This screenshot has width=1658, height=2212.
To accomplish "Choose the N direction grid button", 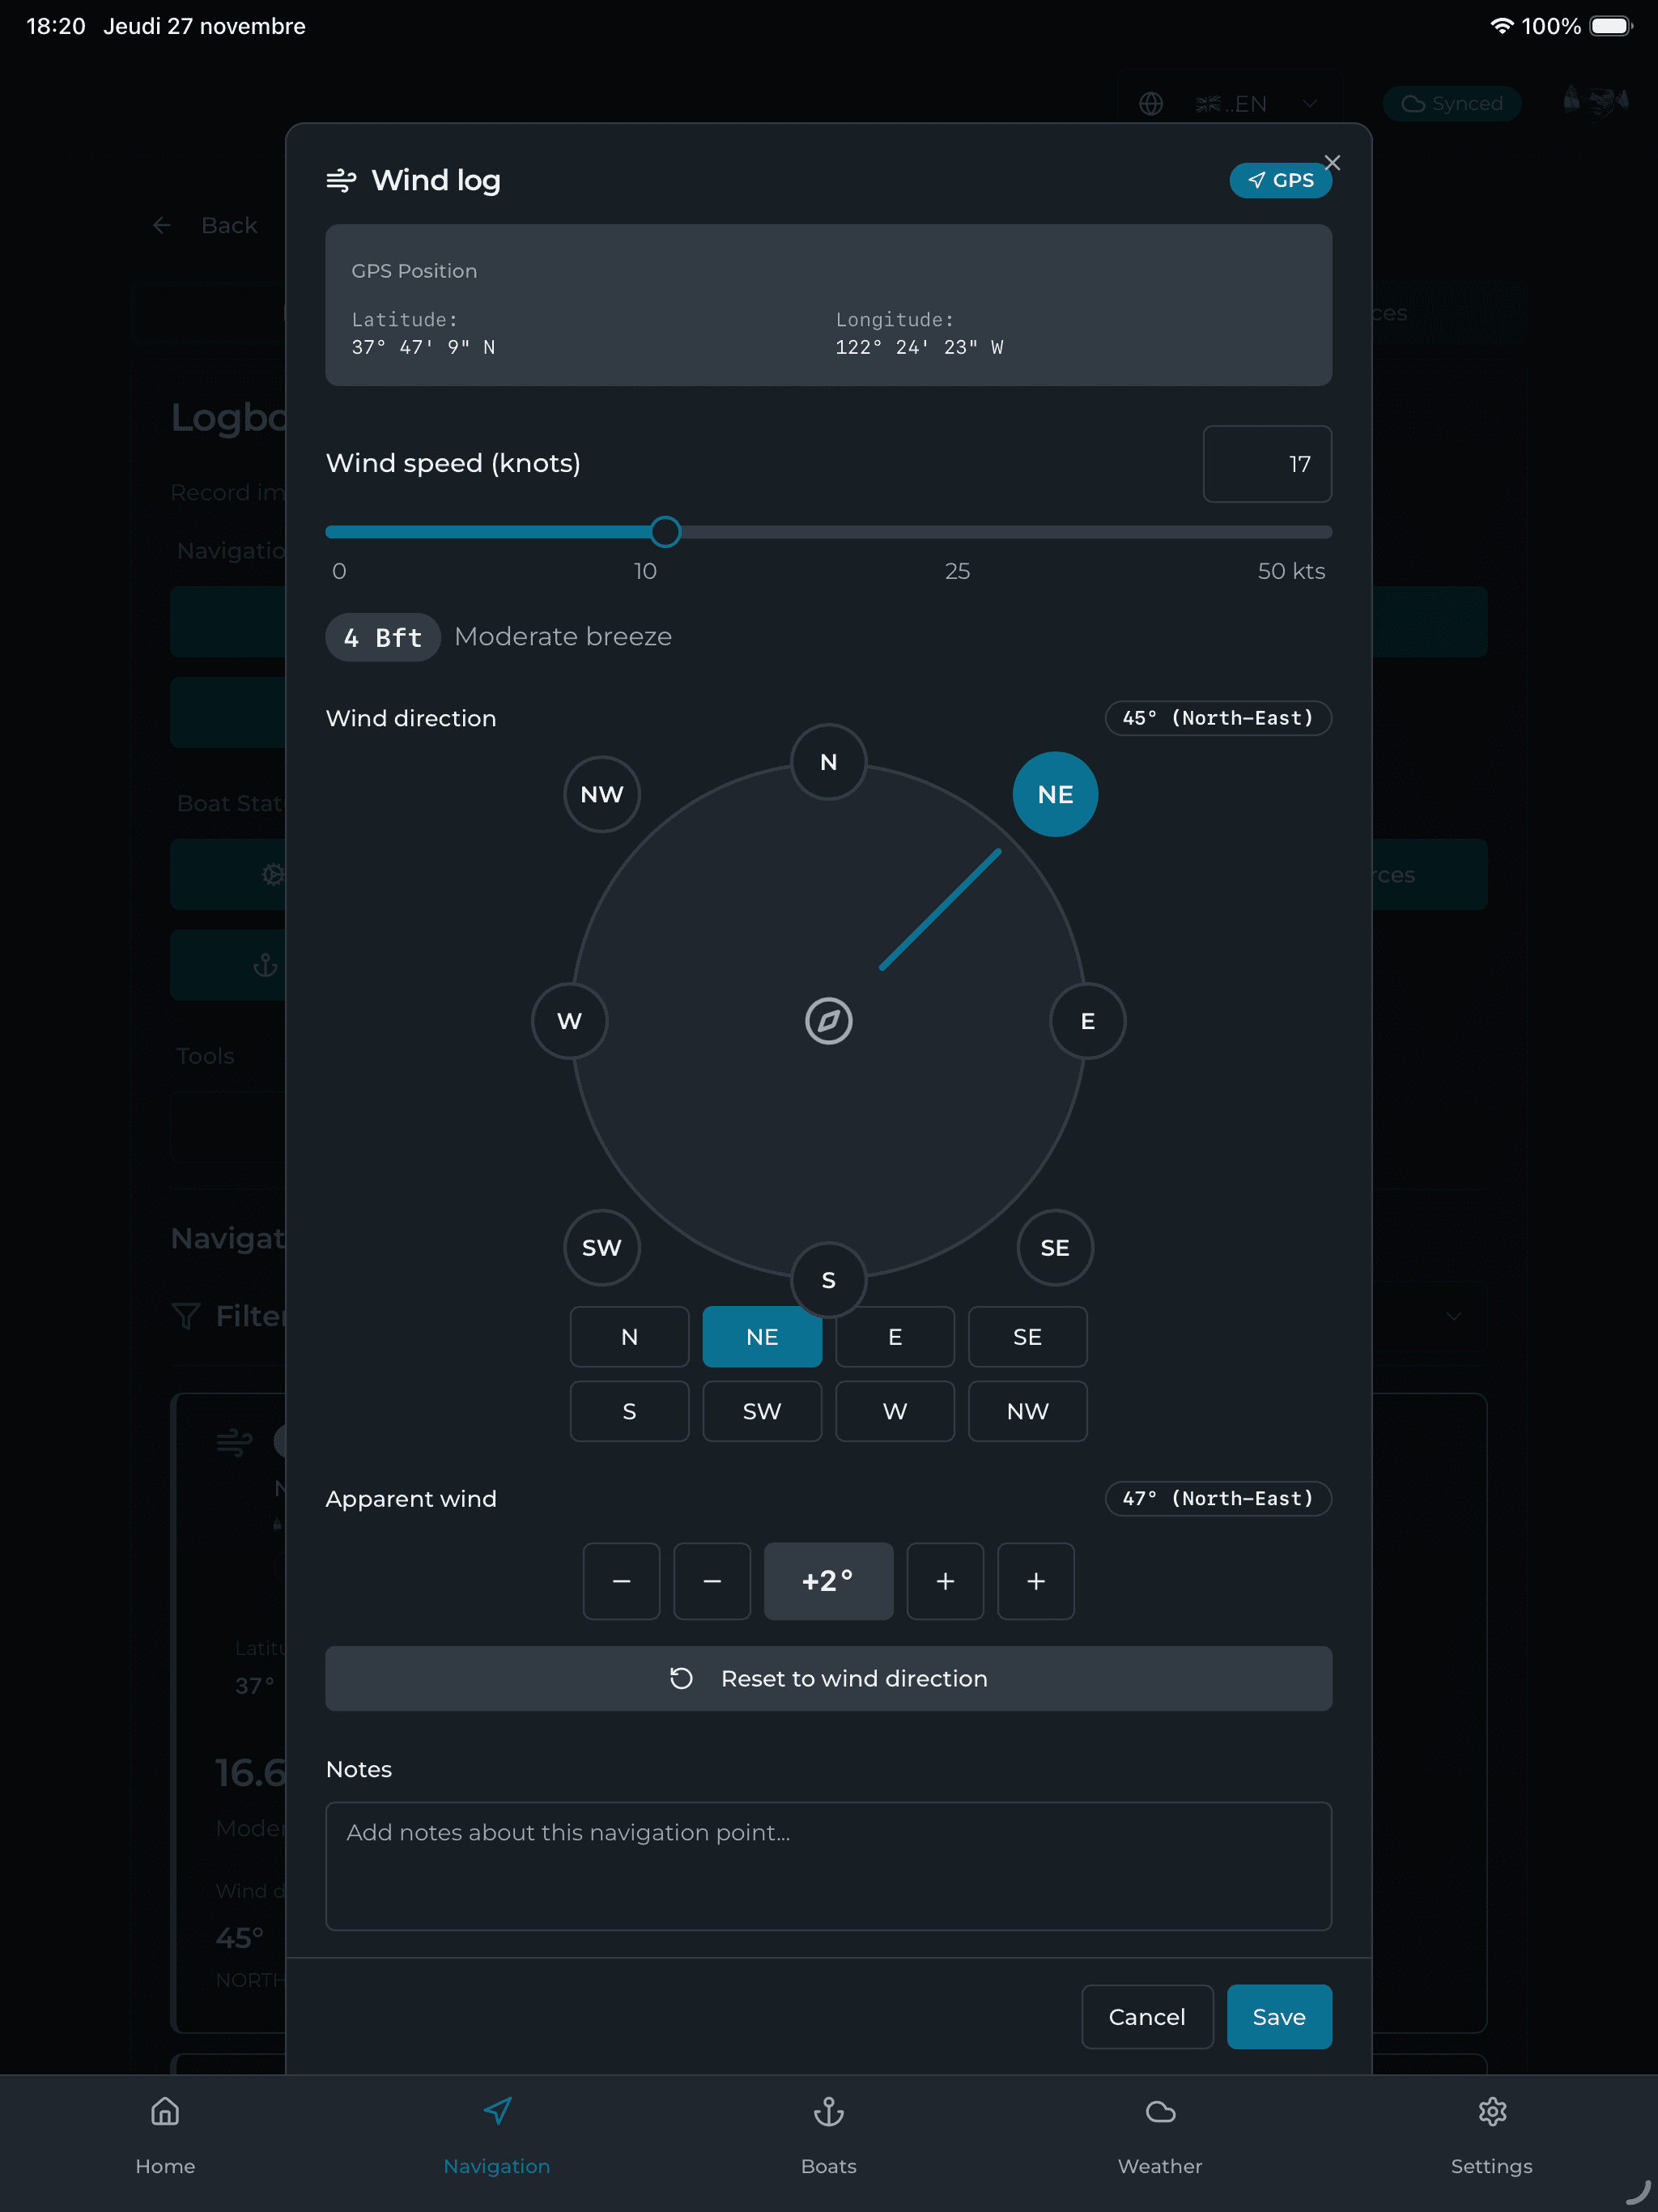I will [629, 1337].
